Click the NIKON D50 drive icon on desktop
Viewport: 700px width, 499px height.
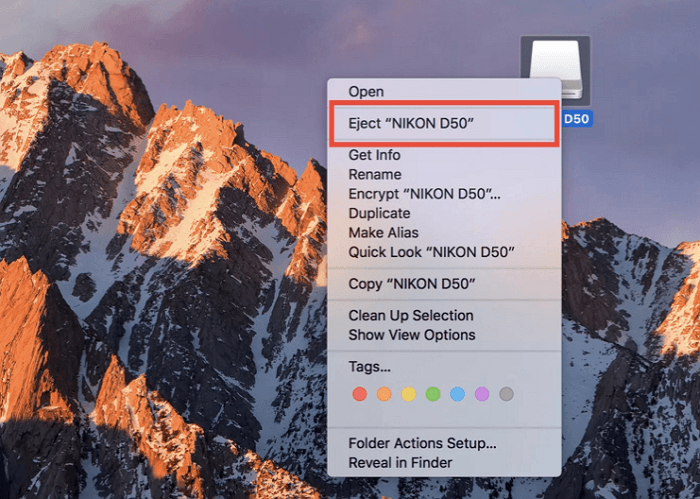coord(556,70)
